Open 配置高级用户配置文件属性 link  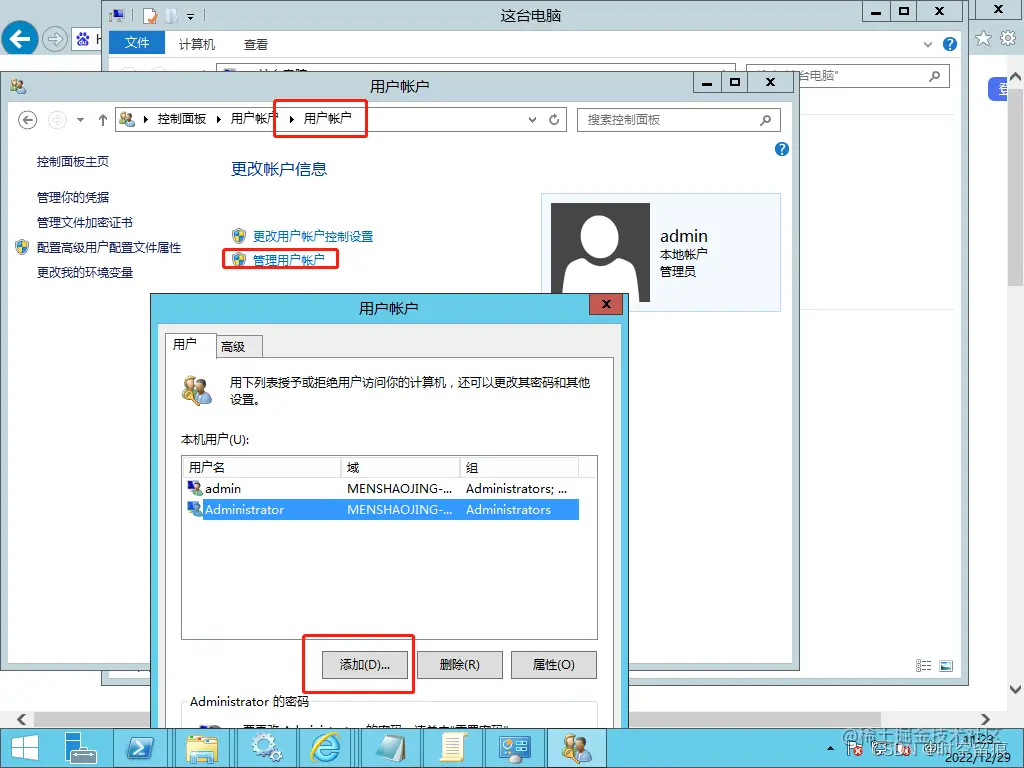[109, 248]
